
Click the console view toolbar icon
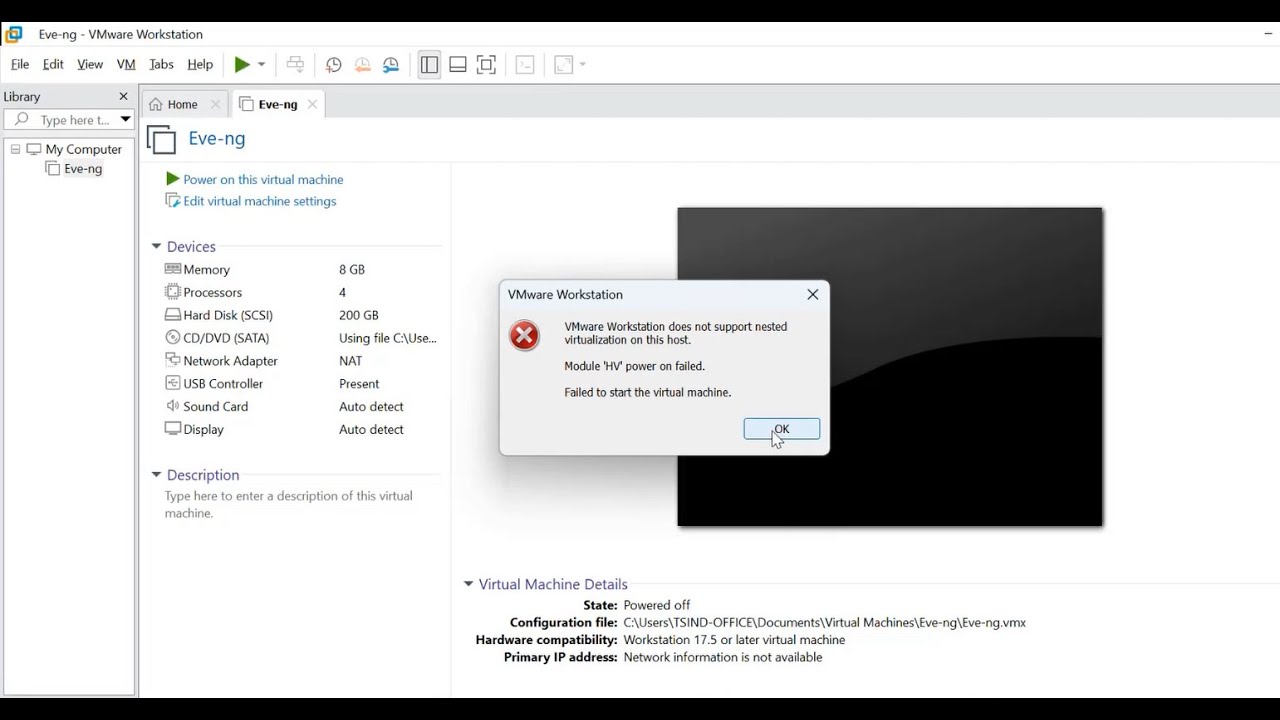[x=525, y=65]
